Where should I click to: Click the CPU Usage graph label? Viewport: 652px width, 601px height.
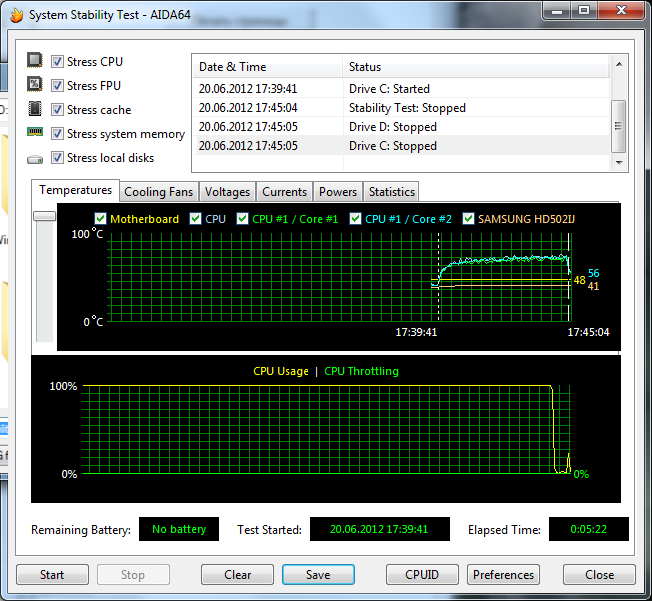point(281,371)
